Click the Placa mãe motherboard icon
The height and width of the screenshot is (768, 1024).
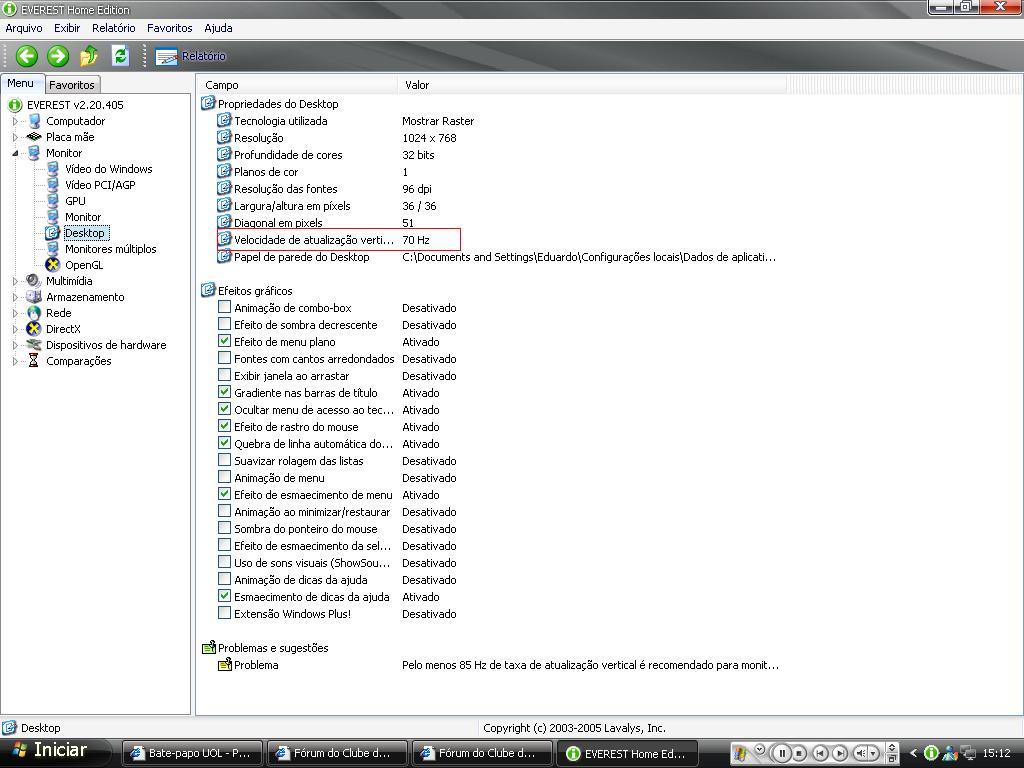point(34,137)
